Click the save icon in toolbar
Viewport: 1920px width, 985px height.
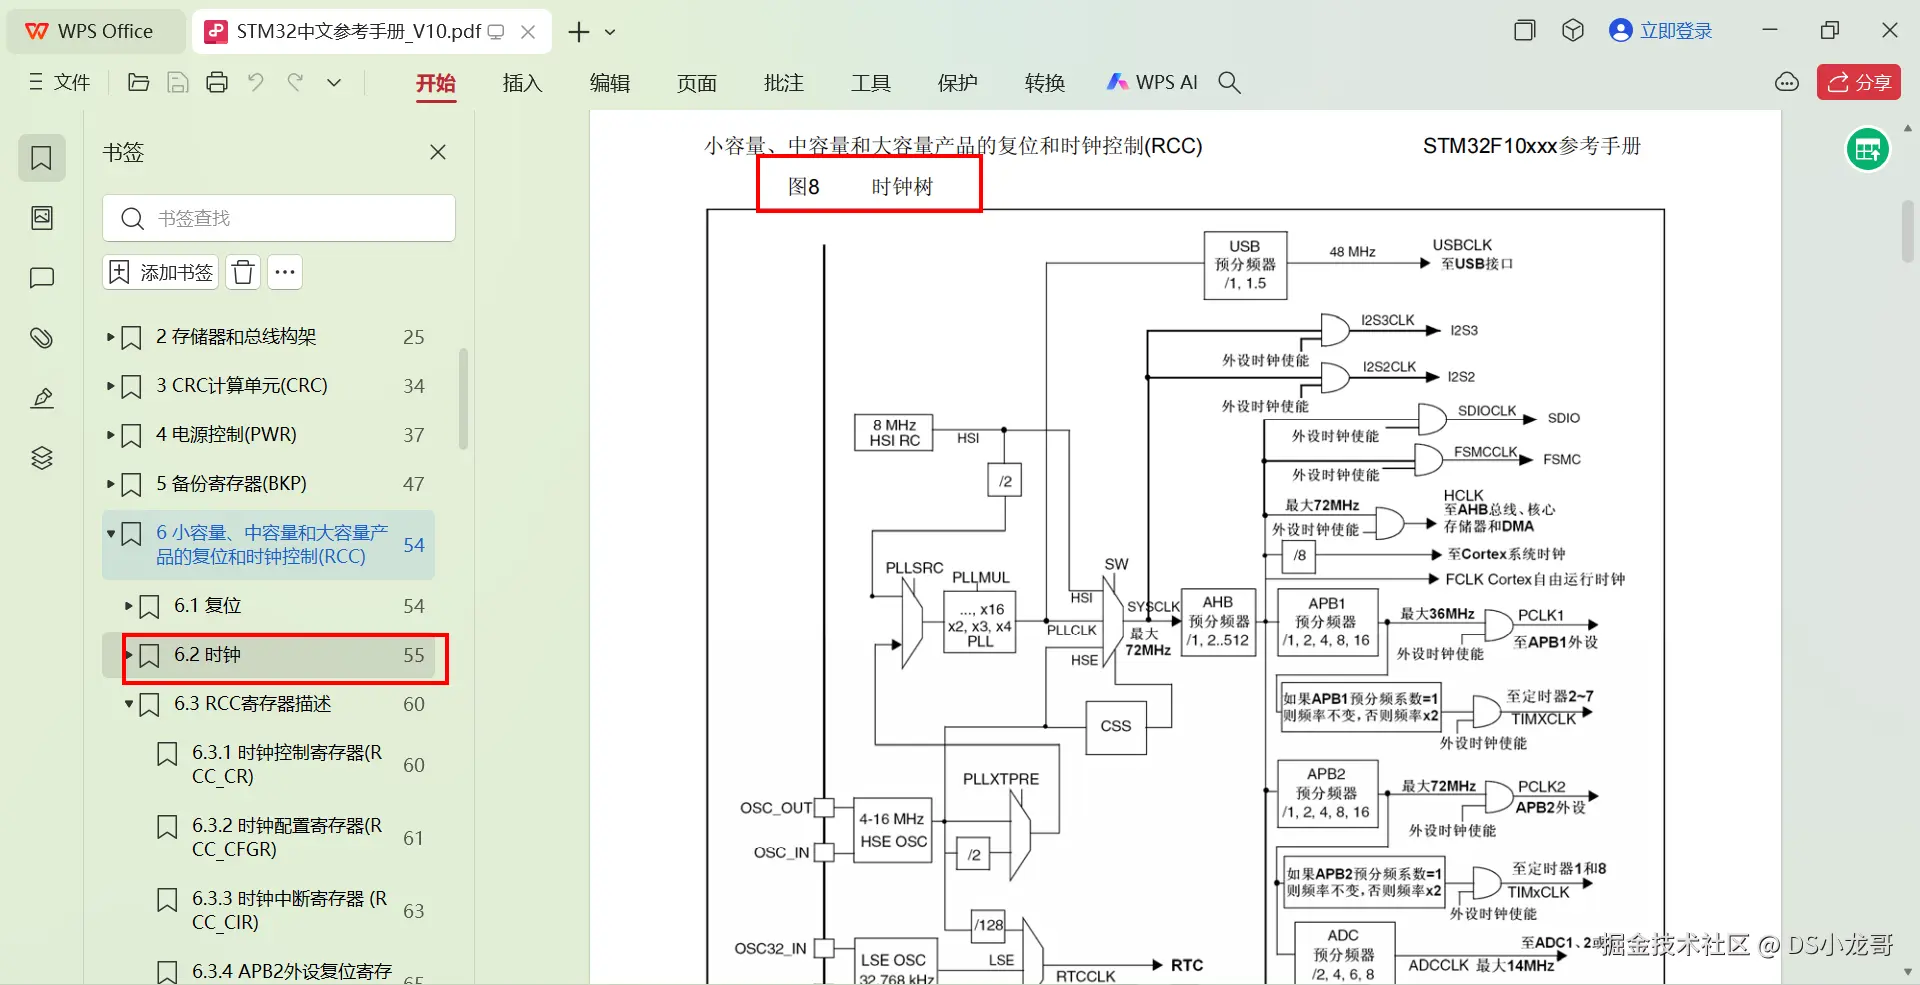click(178, 82)
